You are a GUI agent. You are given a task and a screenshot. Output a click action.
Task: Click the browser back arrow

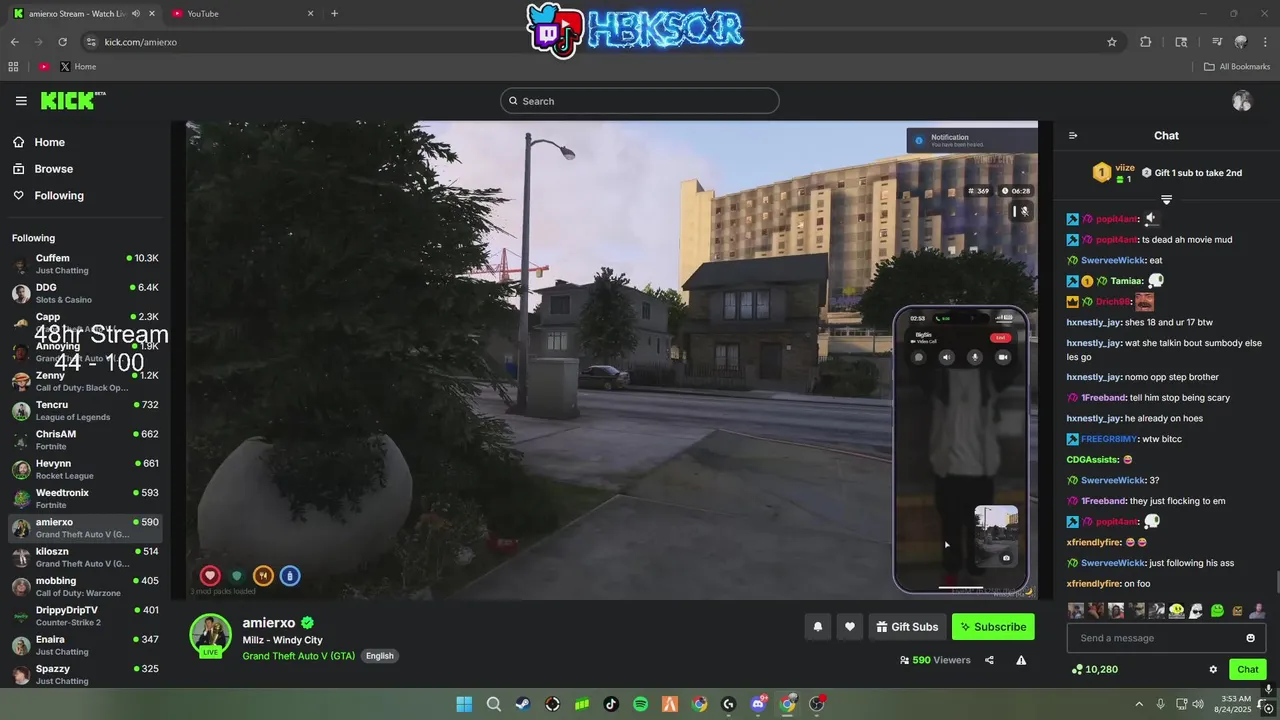click(x=14, y=42)
